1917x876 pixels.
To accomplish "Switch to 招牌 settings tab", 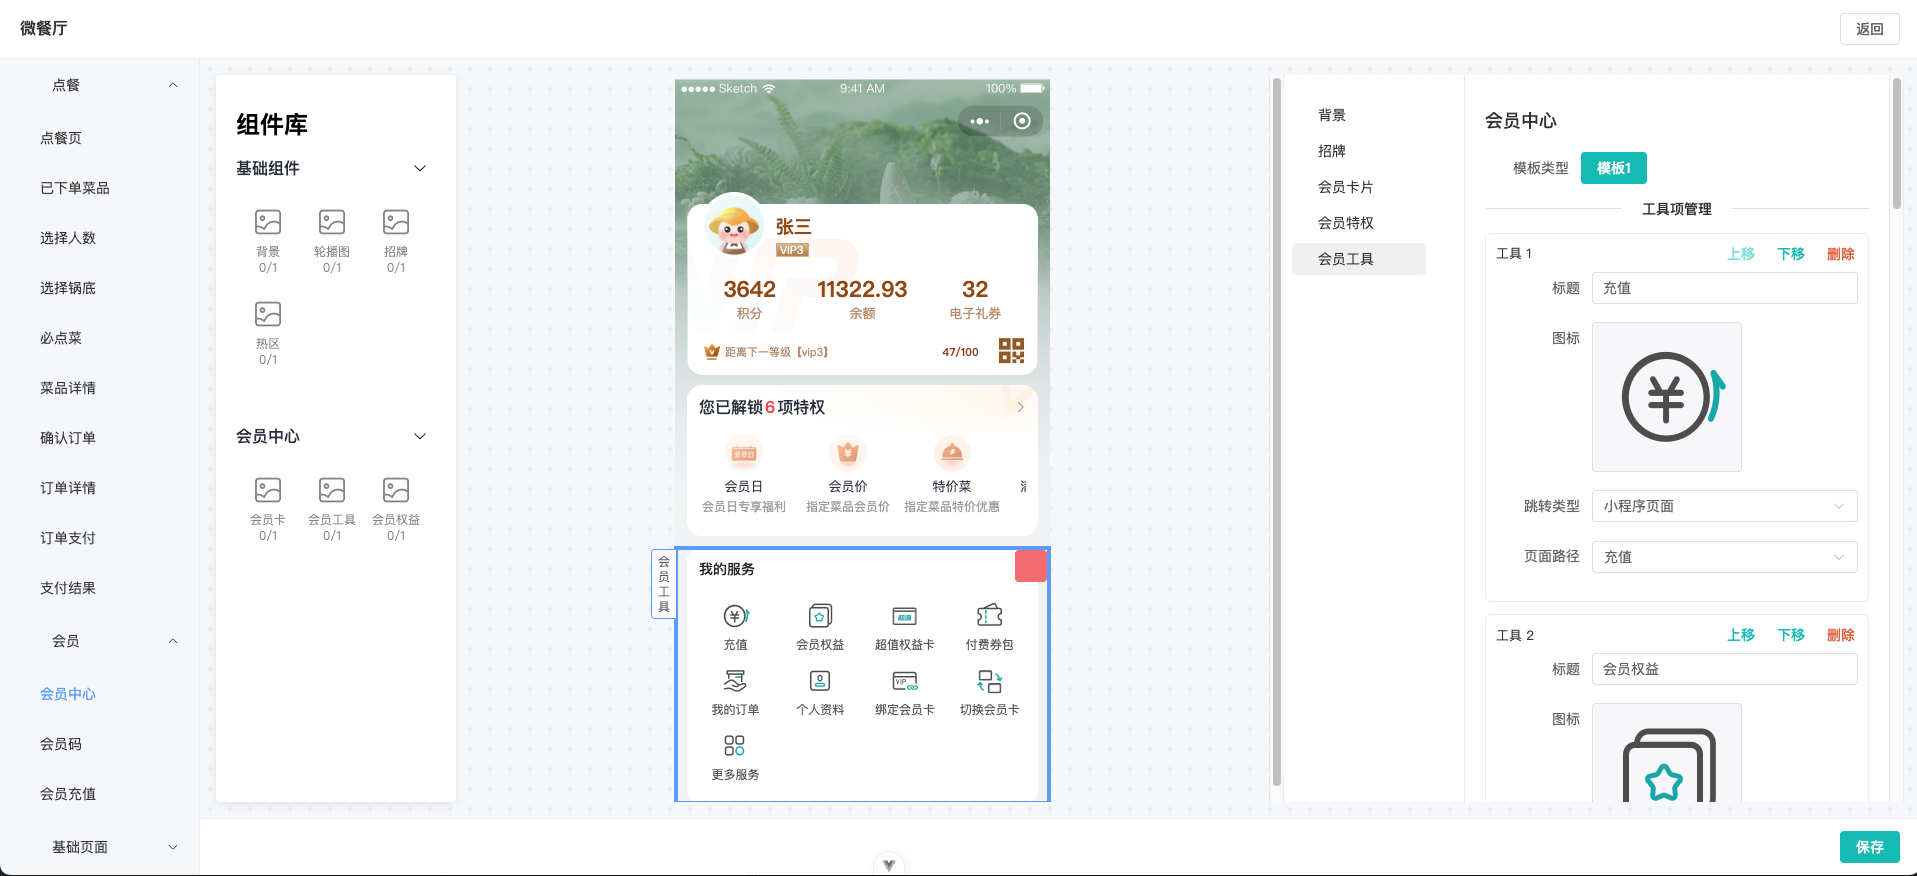I will click(x=1358, y=151).
